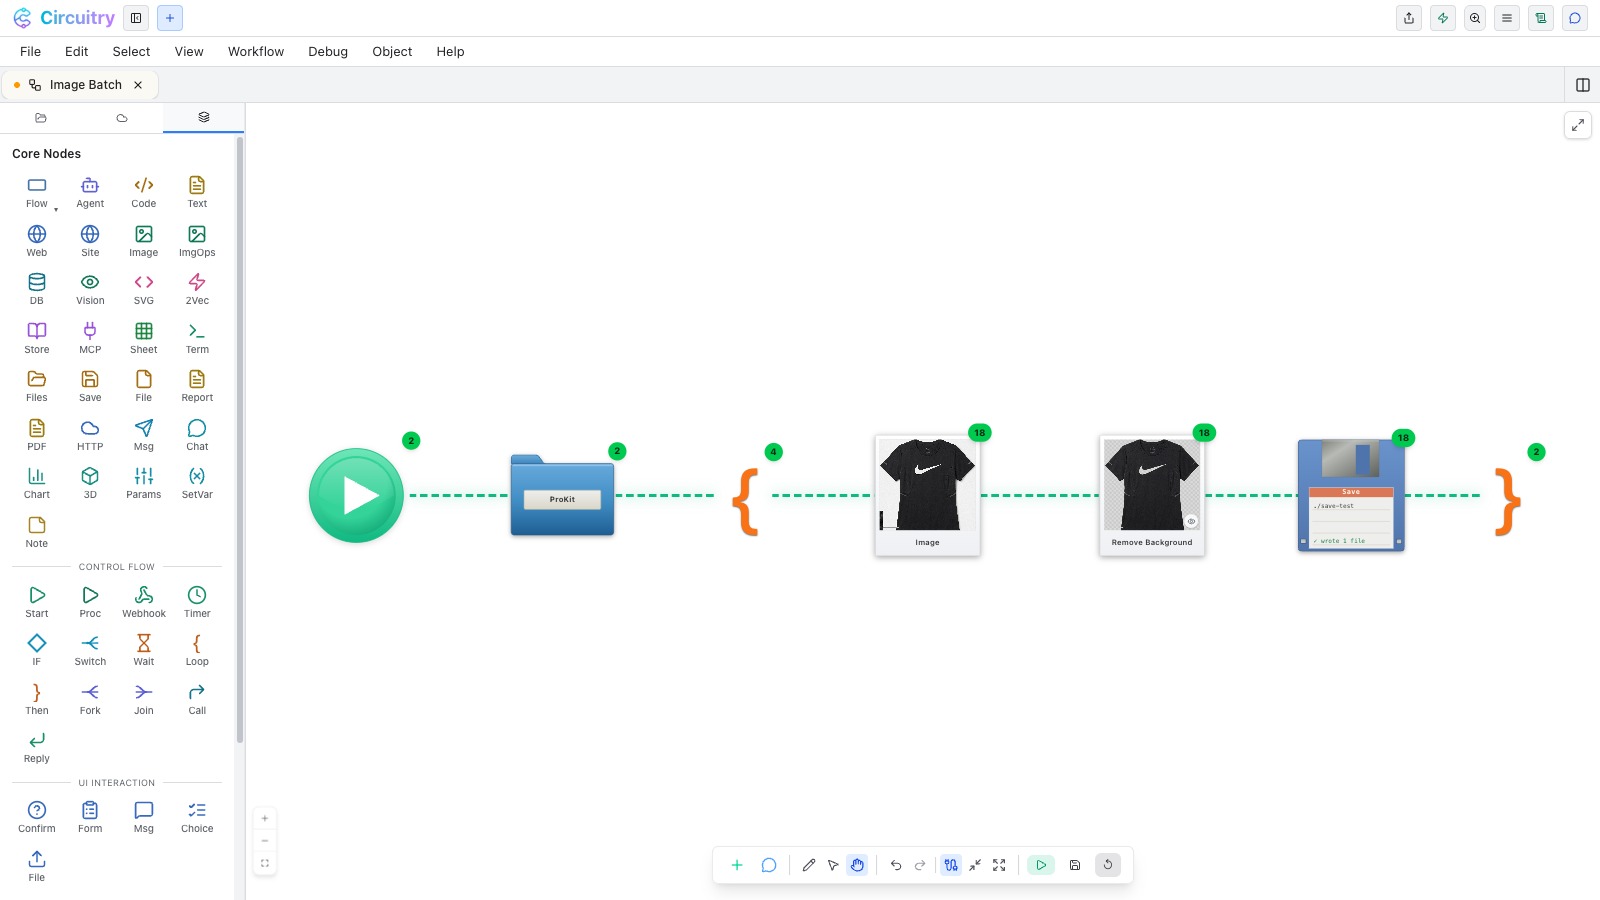Click the zoom magnifier icon in top bar
The width and height of the screenshot is (1600, 900).
1475,18
